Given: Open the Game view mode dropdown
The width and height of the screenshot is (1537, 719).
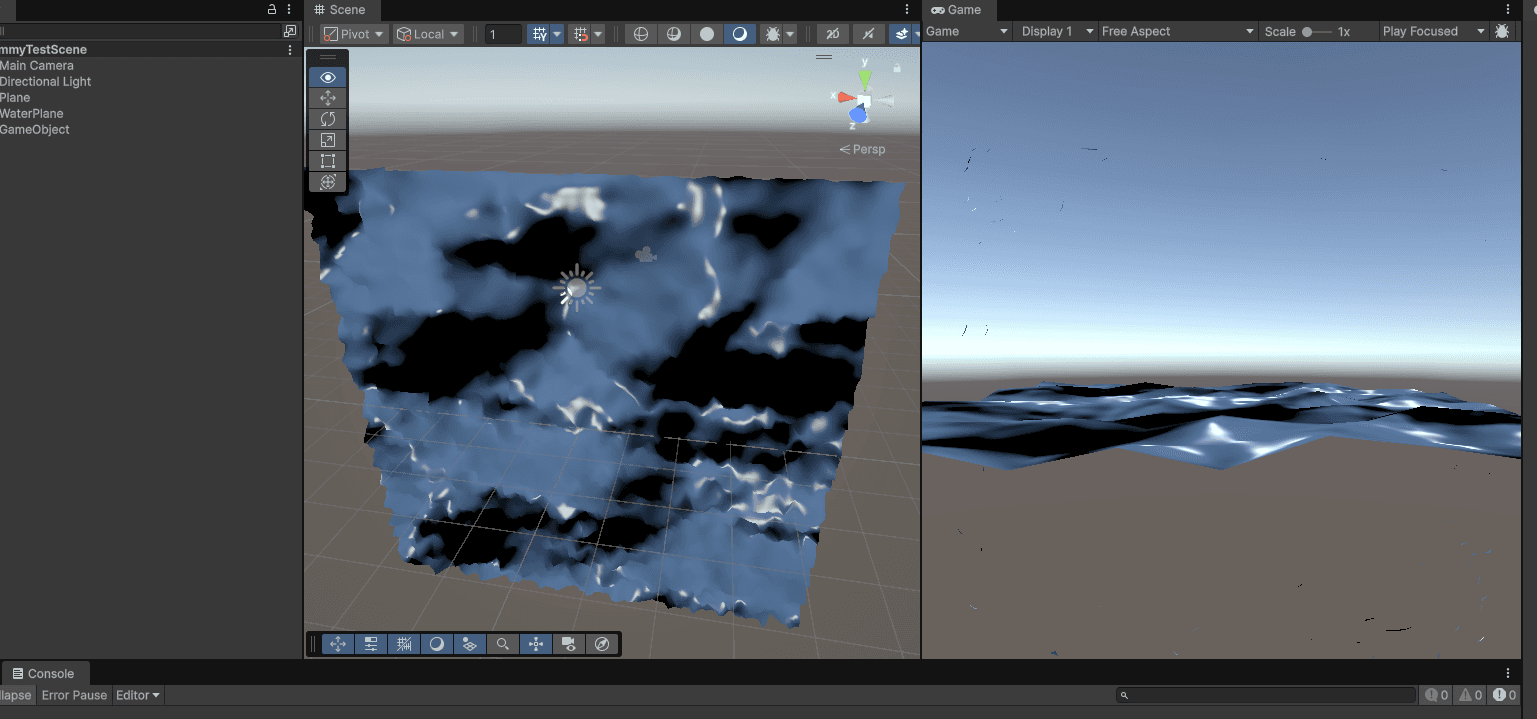Looking at the screenshot, I should pos(967,31).
